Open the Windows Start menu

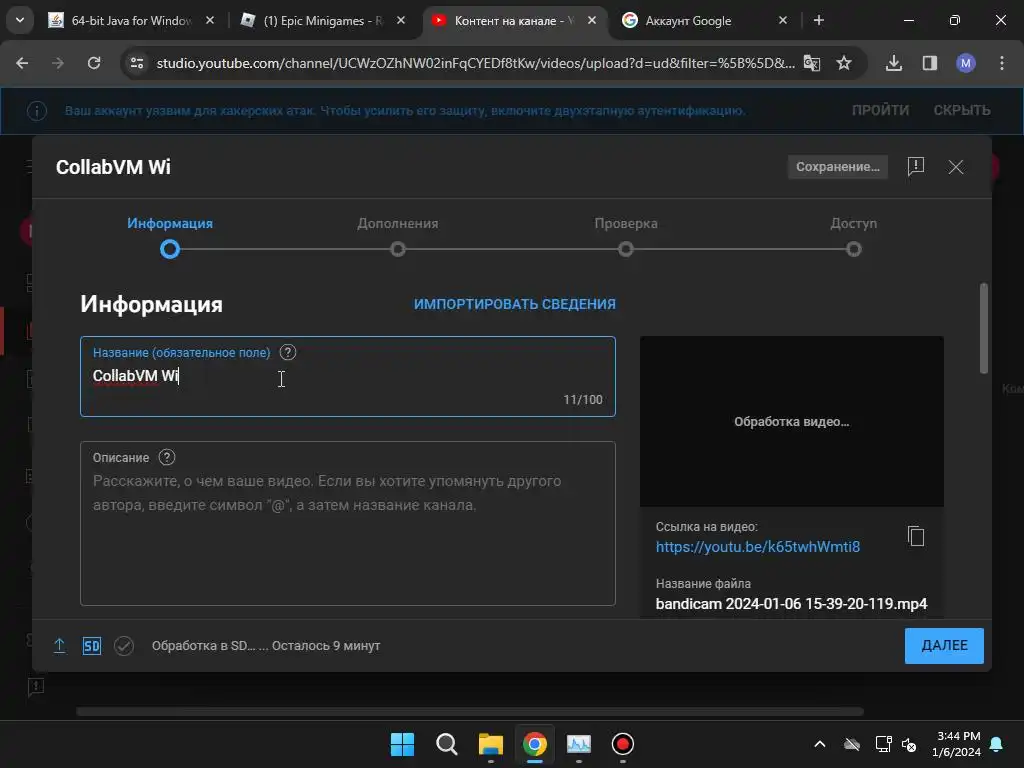402,744
